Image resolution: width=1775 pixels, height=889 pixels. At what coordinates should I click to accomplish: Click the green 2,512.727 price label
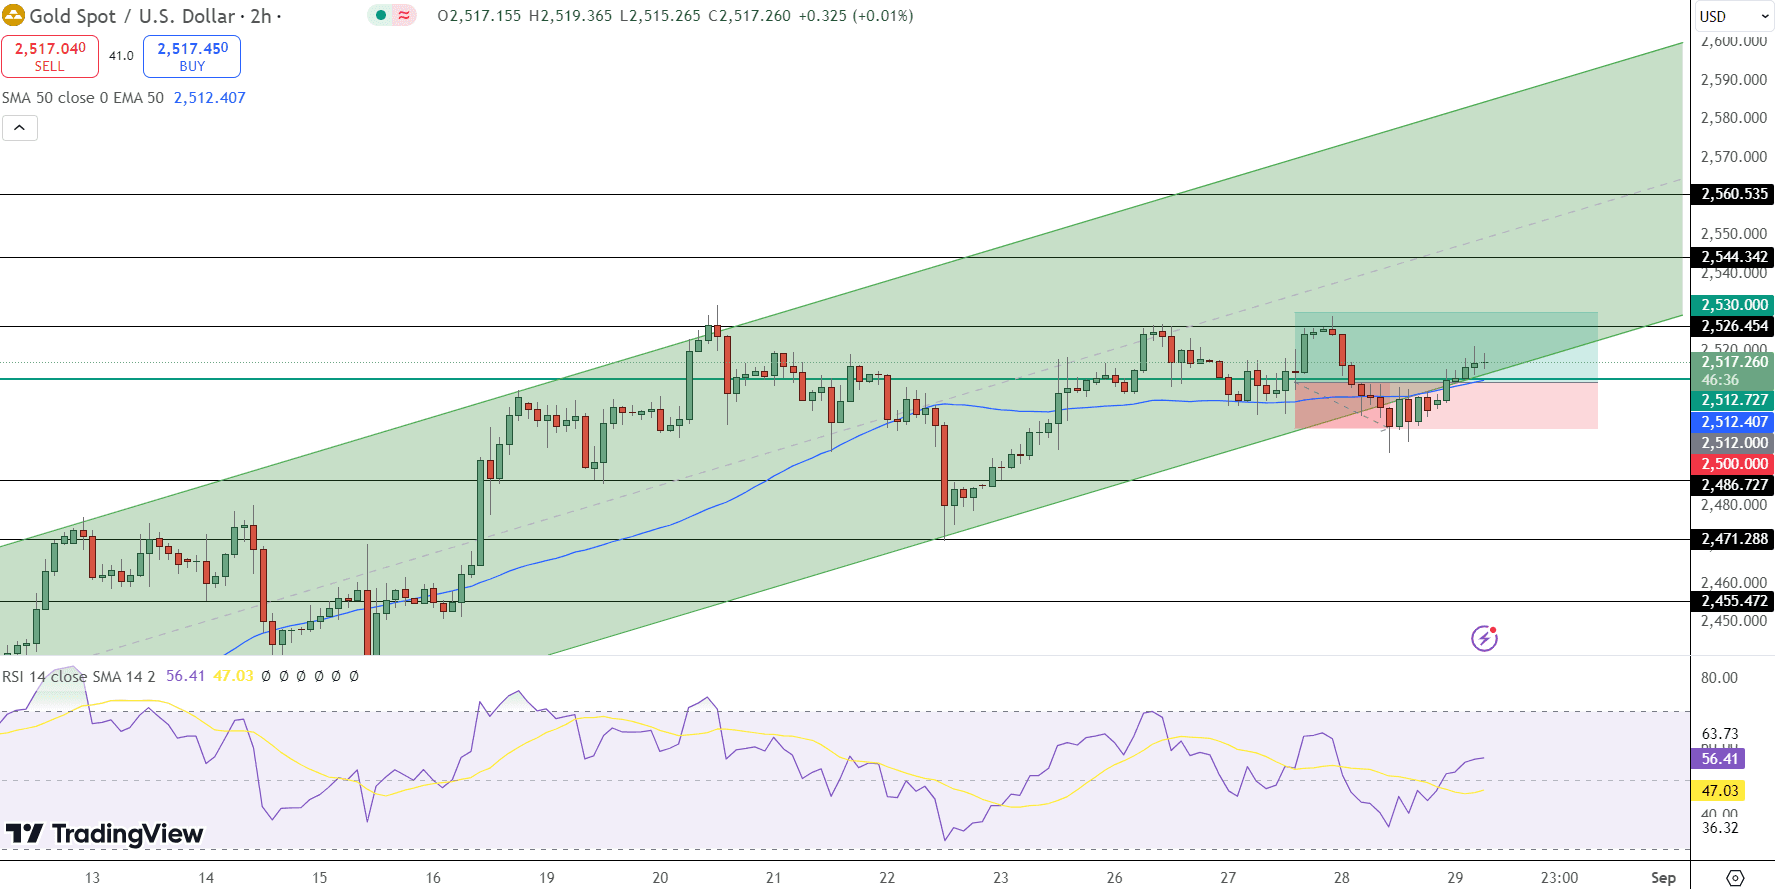pos(1733,400)
